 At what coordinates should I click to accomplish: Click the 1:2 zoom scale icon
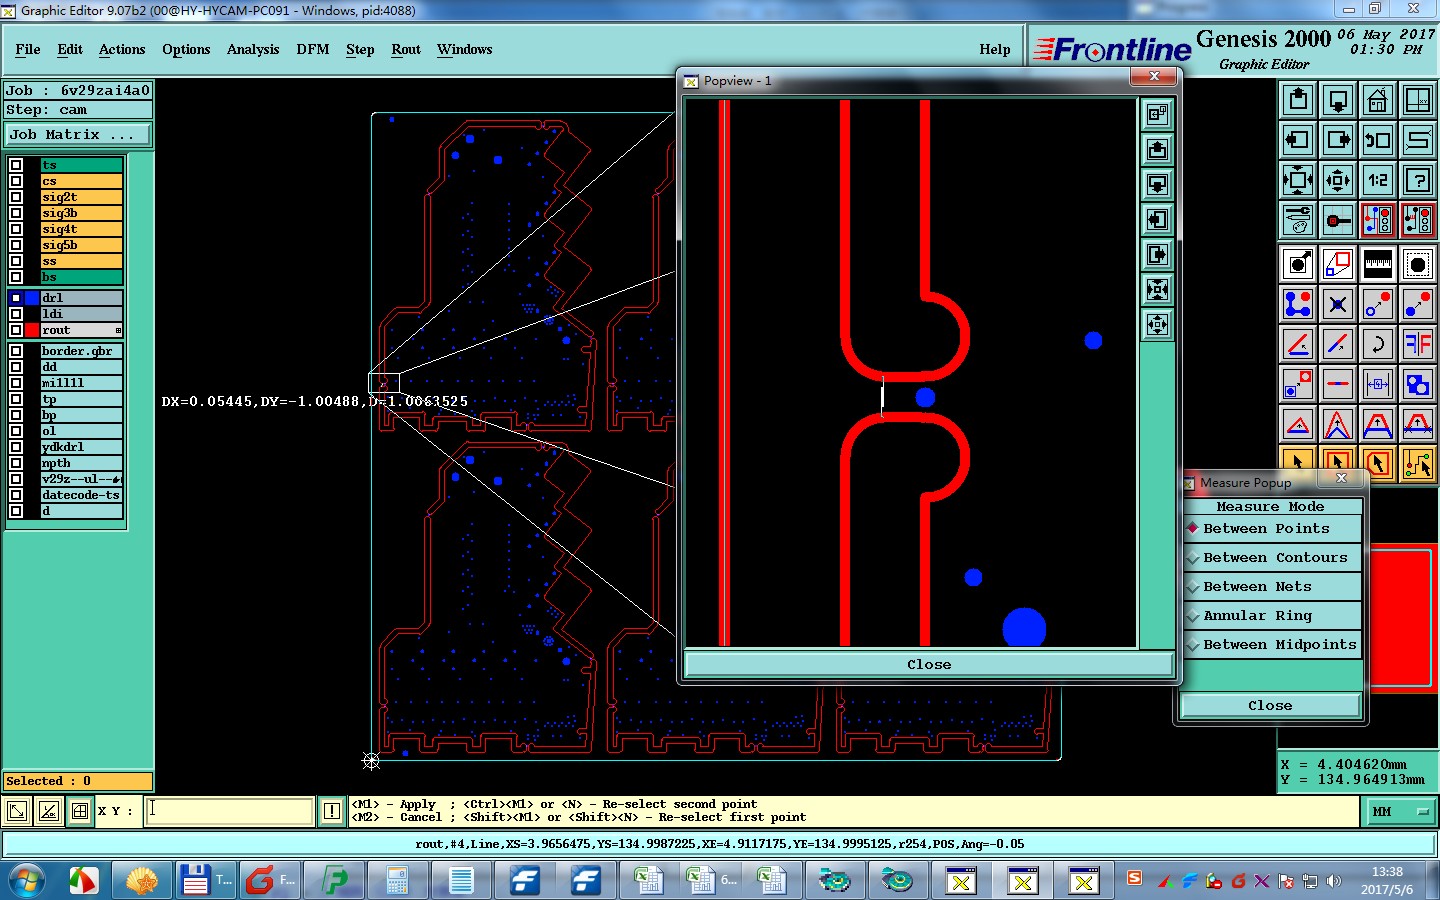pos(1378,180)
